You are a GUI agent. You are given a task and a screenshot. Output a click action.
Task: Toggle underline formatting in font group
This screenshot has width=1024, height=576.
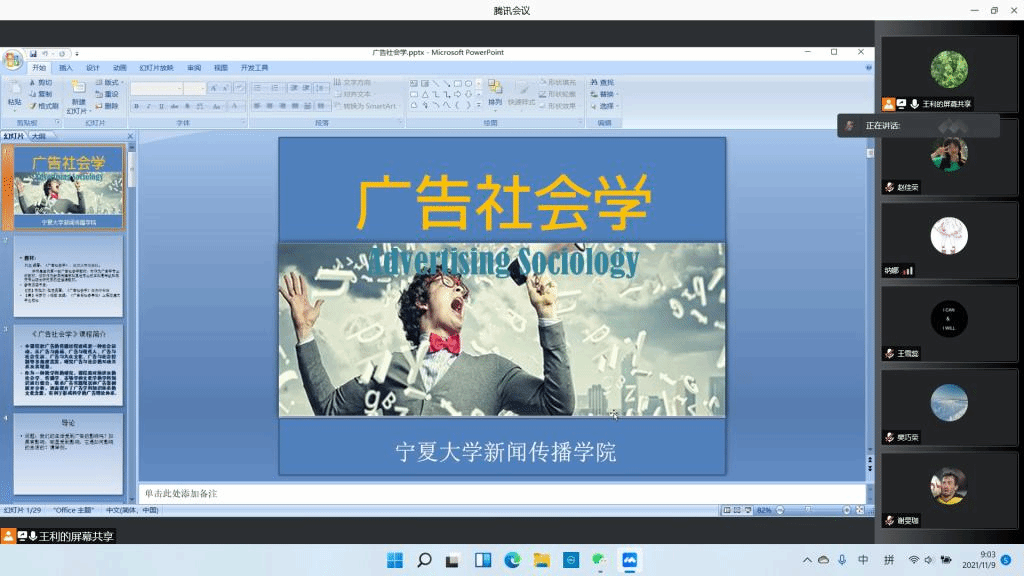tap(162, 106)
